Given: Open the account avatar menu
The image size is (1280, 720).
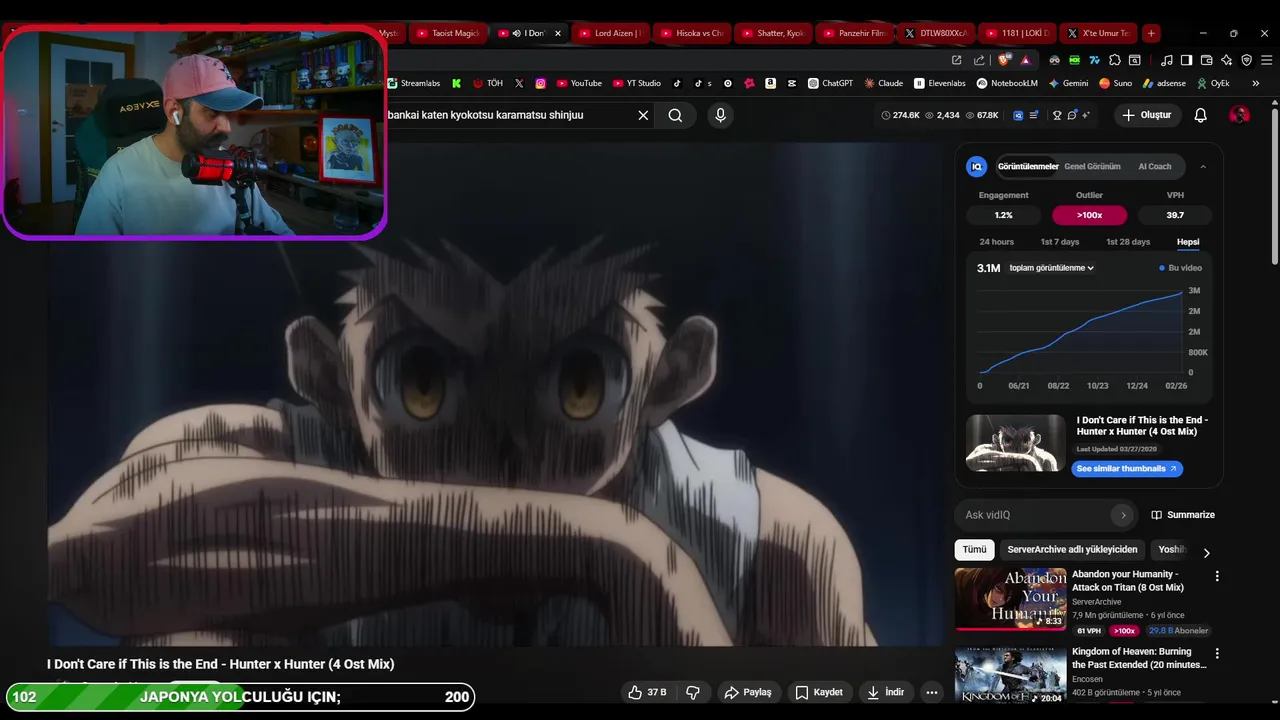Looking at the screenshot, I should tap(1239, 115).
